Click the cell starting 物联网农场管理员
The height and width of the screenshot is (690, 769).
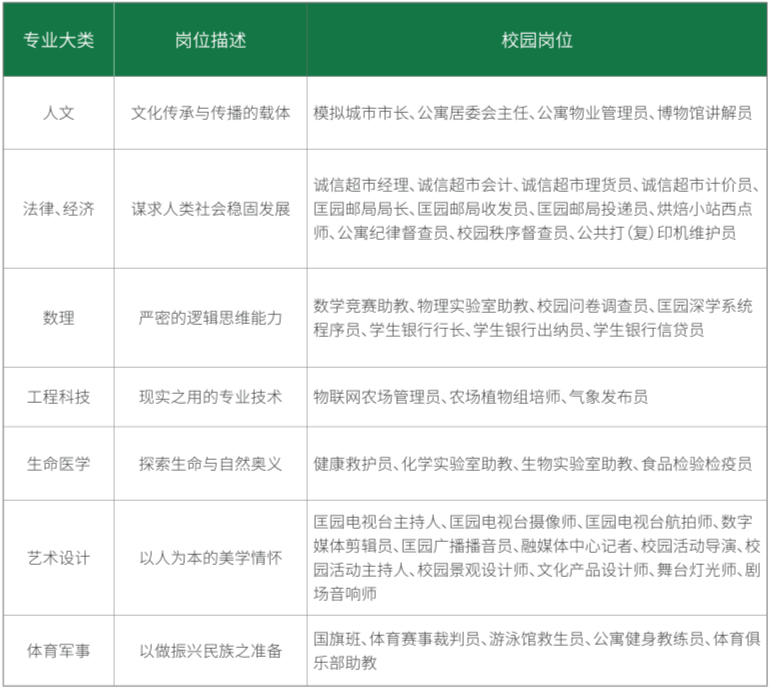point(537,397)
